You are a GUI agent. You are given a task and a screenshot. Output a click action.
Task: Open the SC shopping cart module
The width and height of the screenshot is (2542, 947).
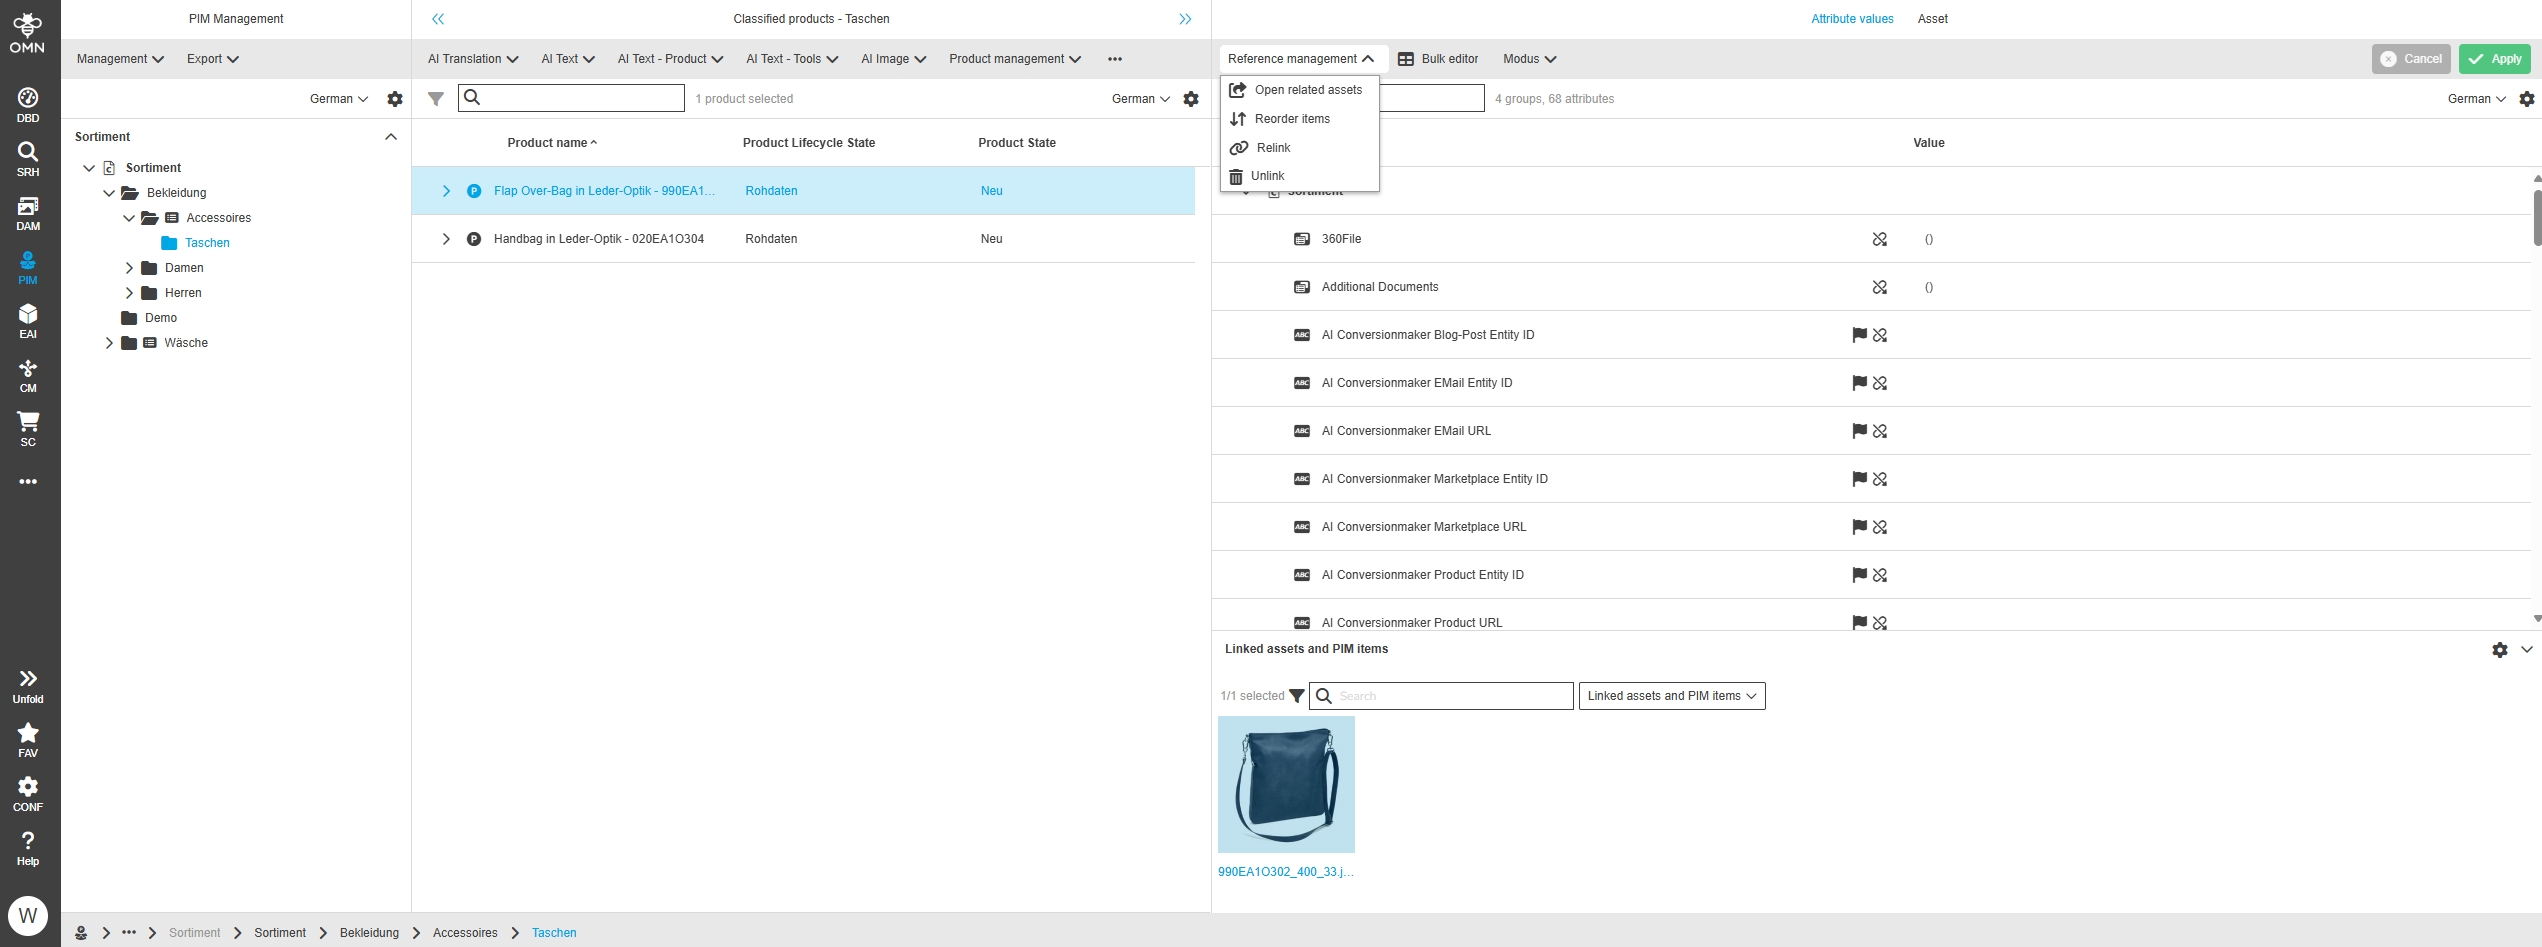click(28, 429)
